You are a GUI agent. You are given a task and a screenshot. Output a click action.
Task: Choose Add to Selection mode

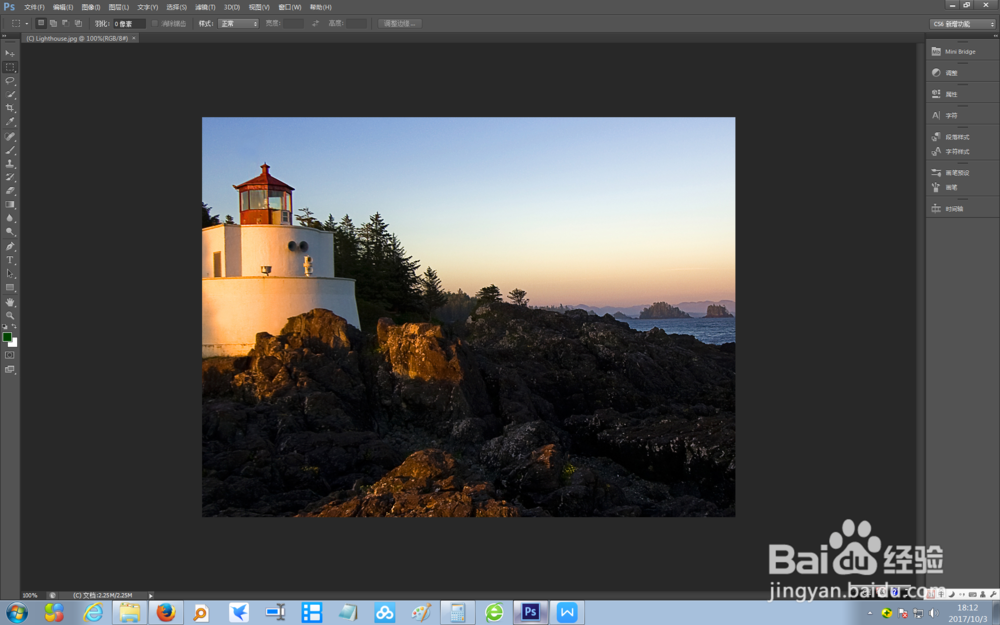54,23
